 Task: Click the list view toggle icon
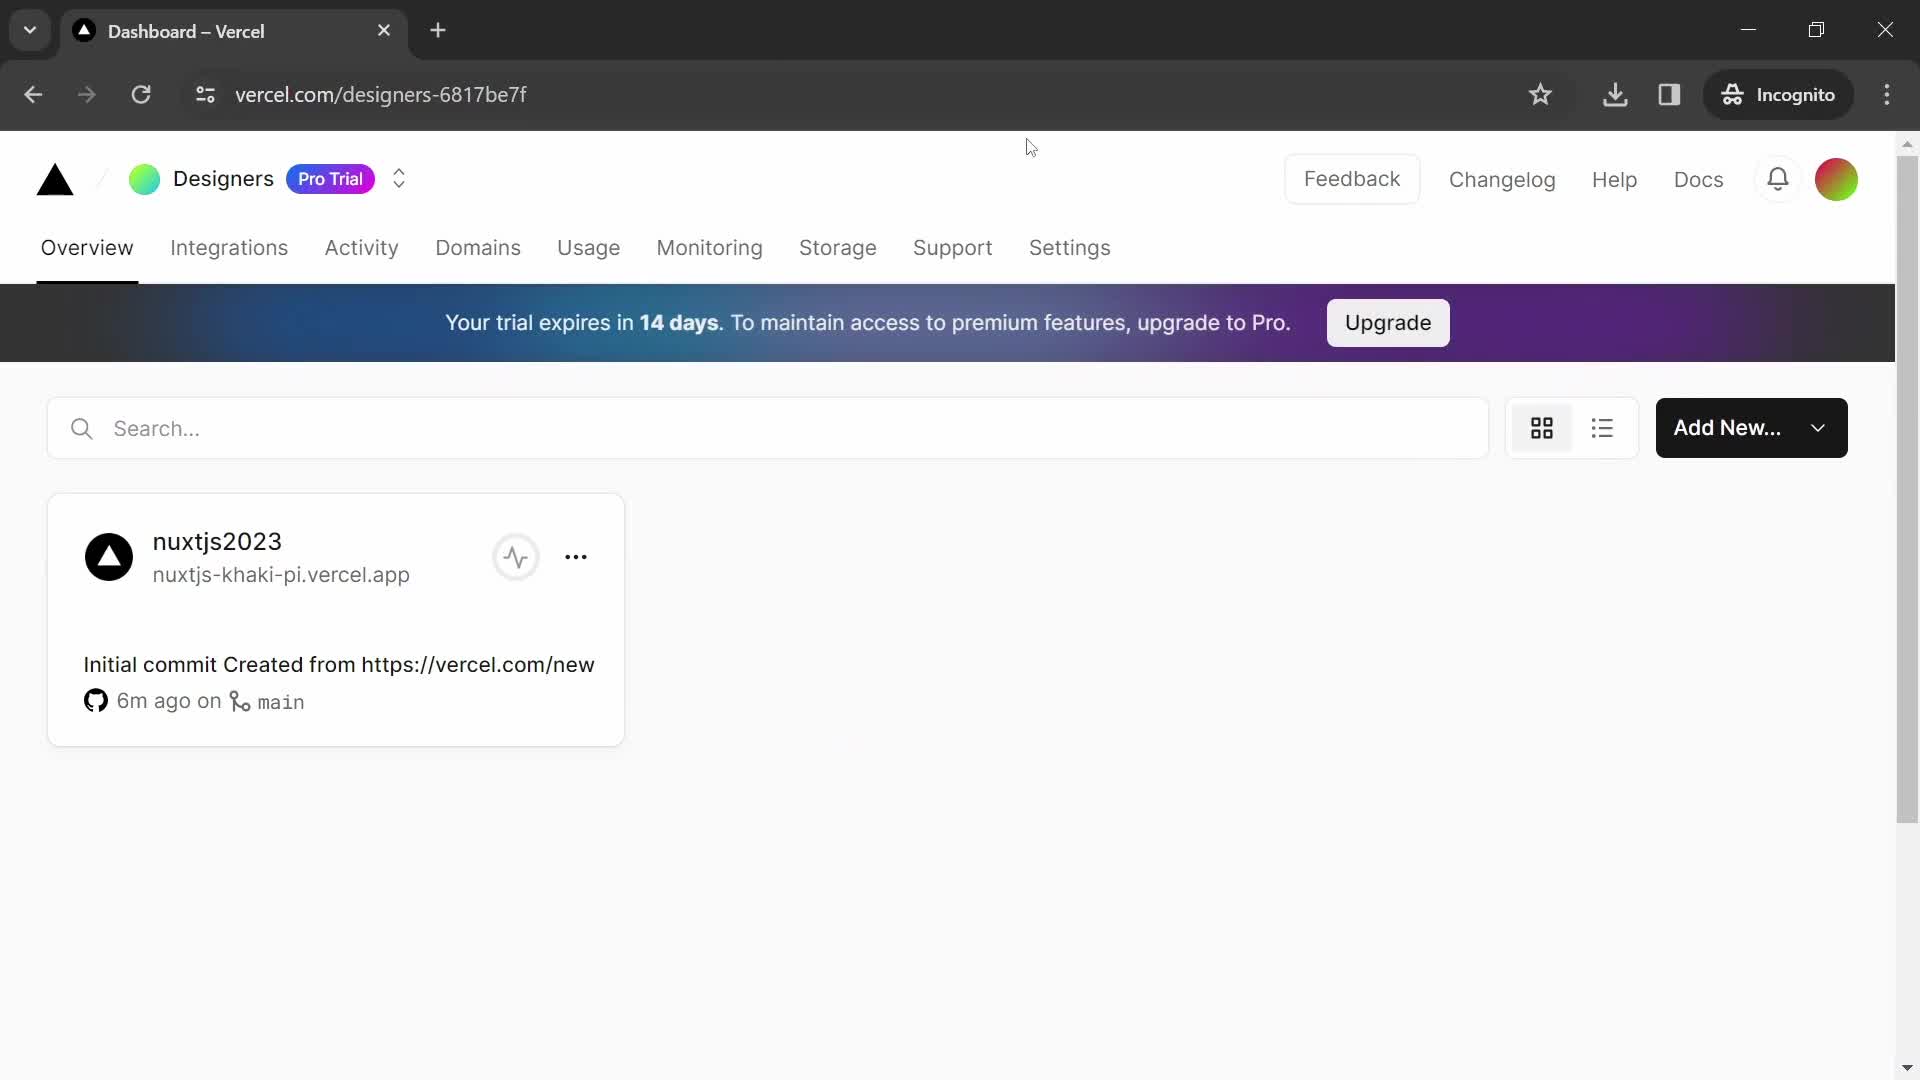pyautogui.click(x=1602, y=429)
